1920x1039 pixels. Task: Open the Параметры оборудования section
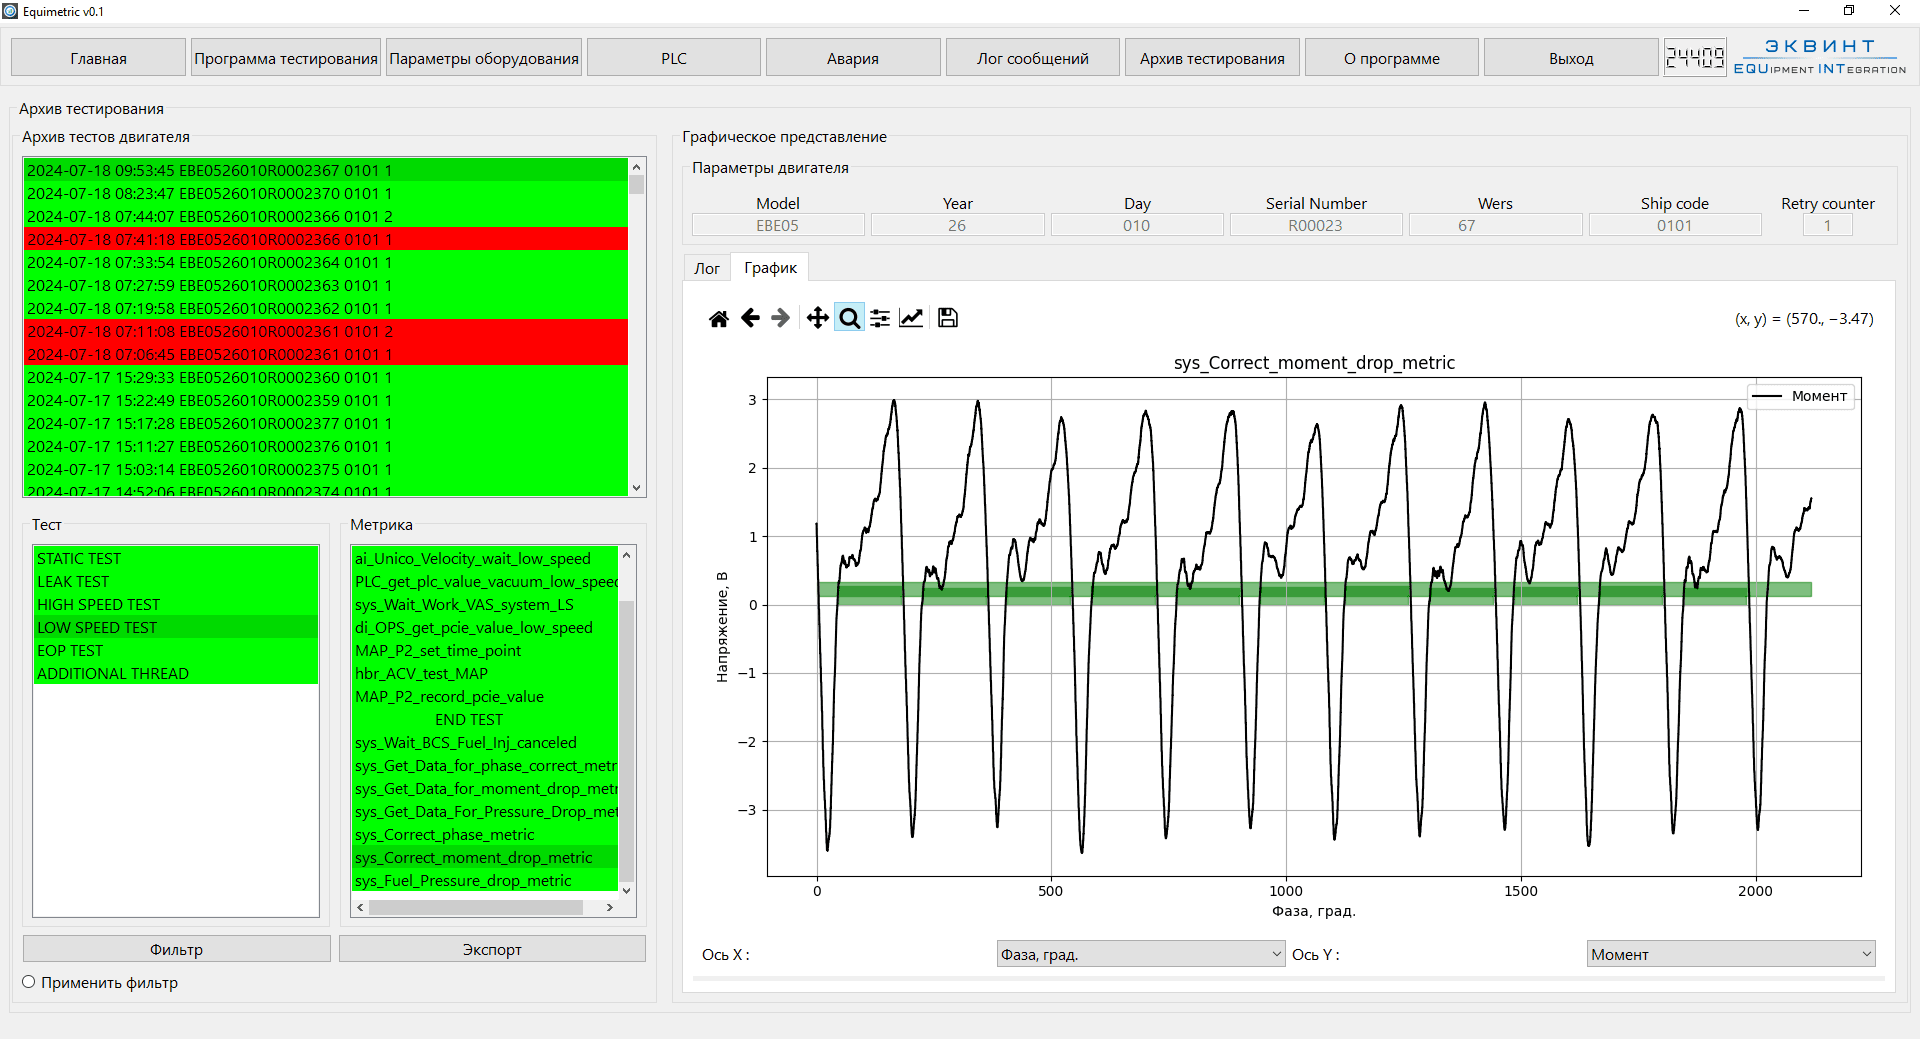(484, 58)
